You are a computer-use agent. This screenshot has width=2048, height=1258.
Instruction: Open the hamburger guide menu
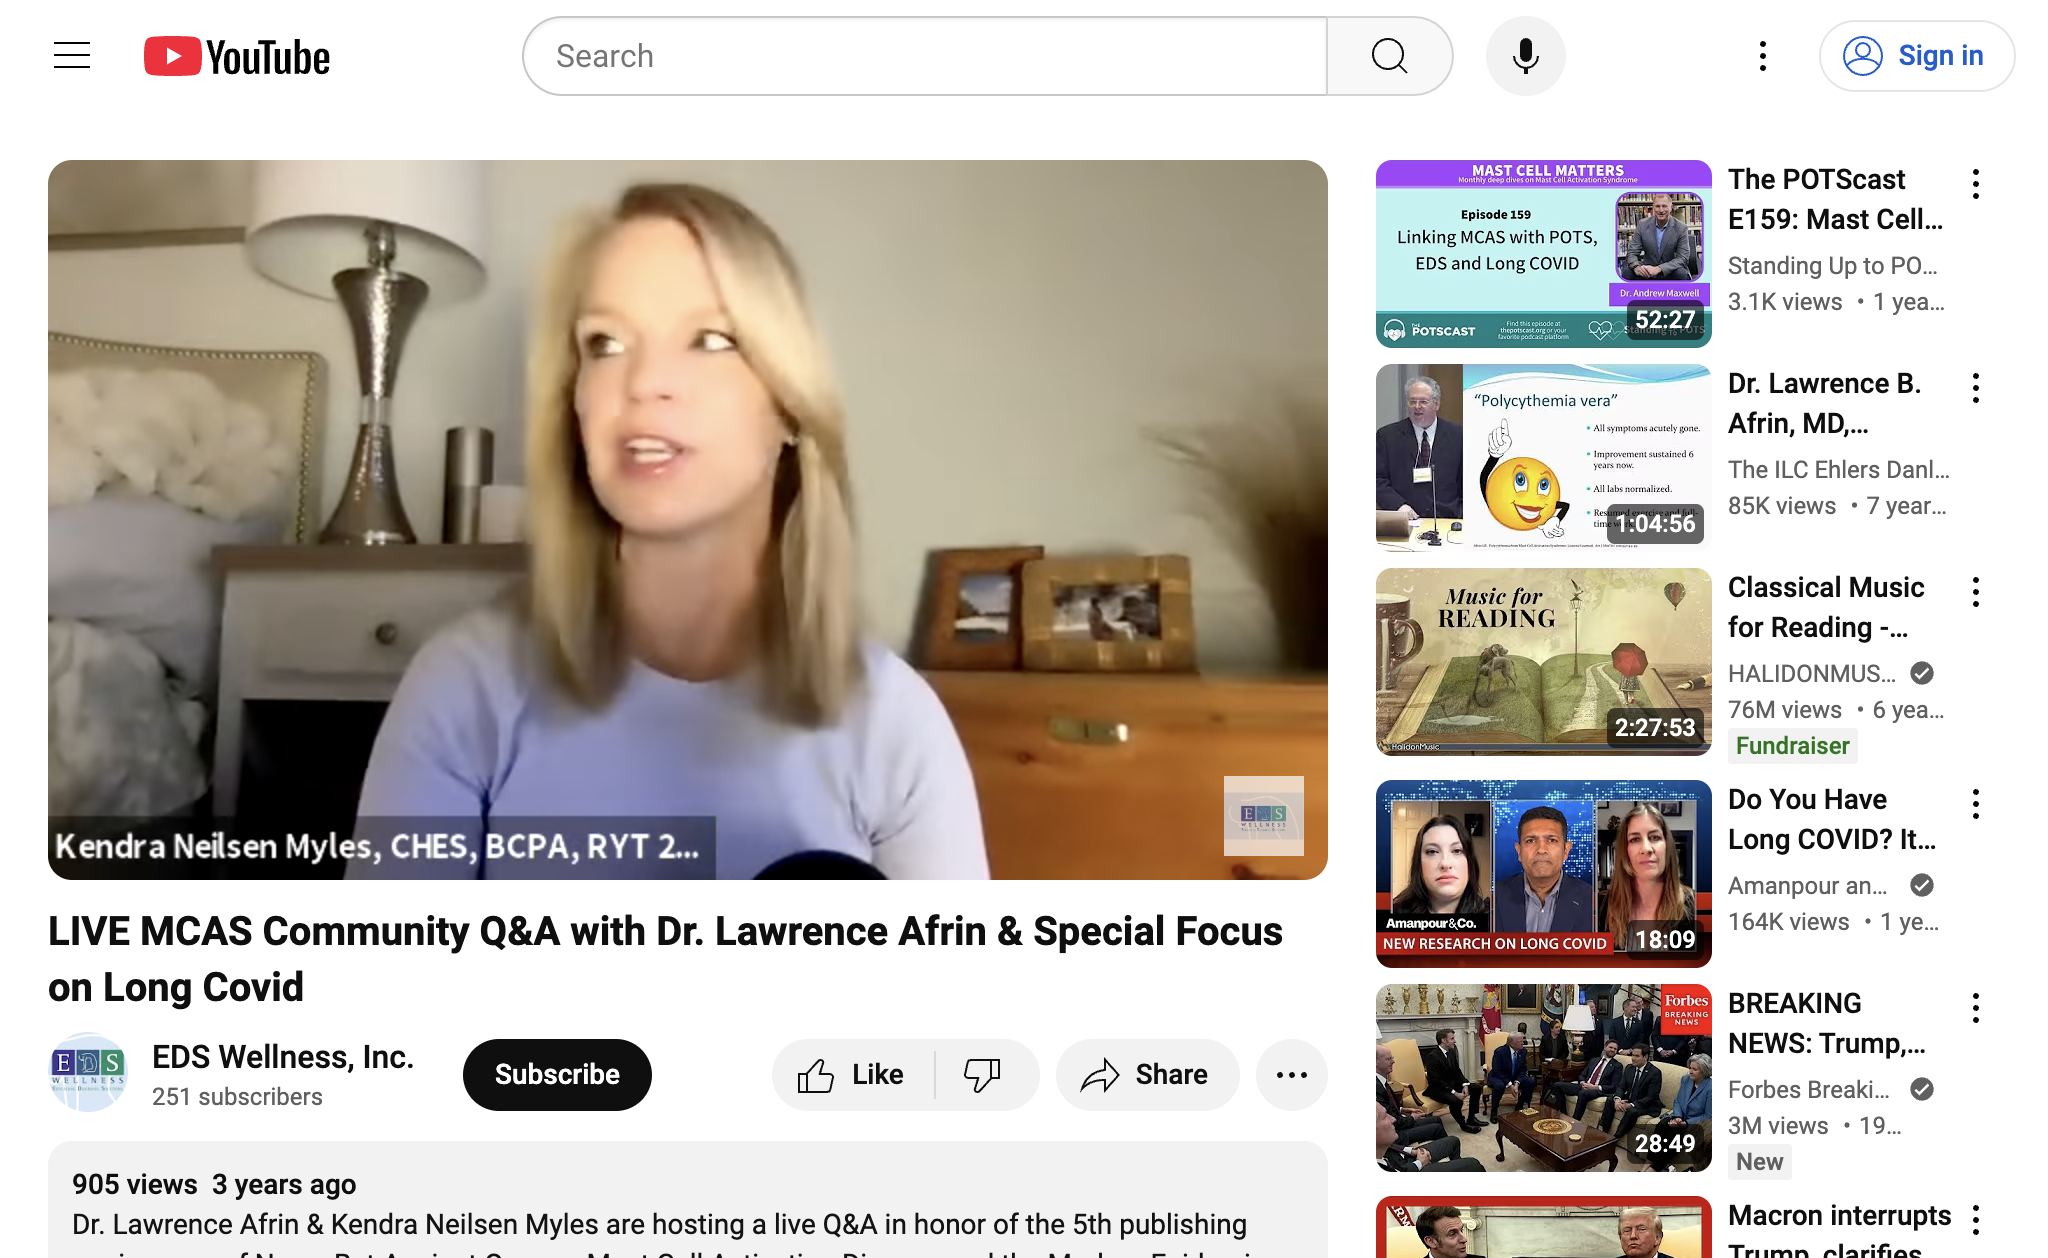[x=72, y=56]
